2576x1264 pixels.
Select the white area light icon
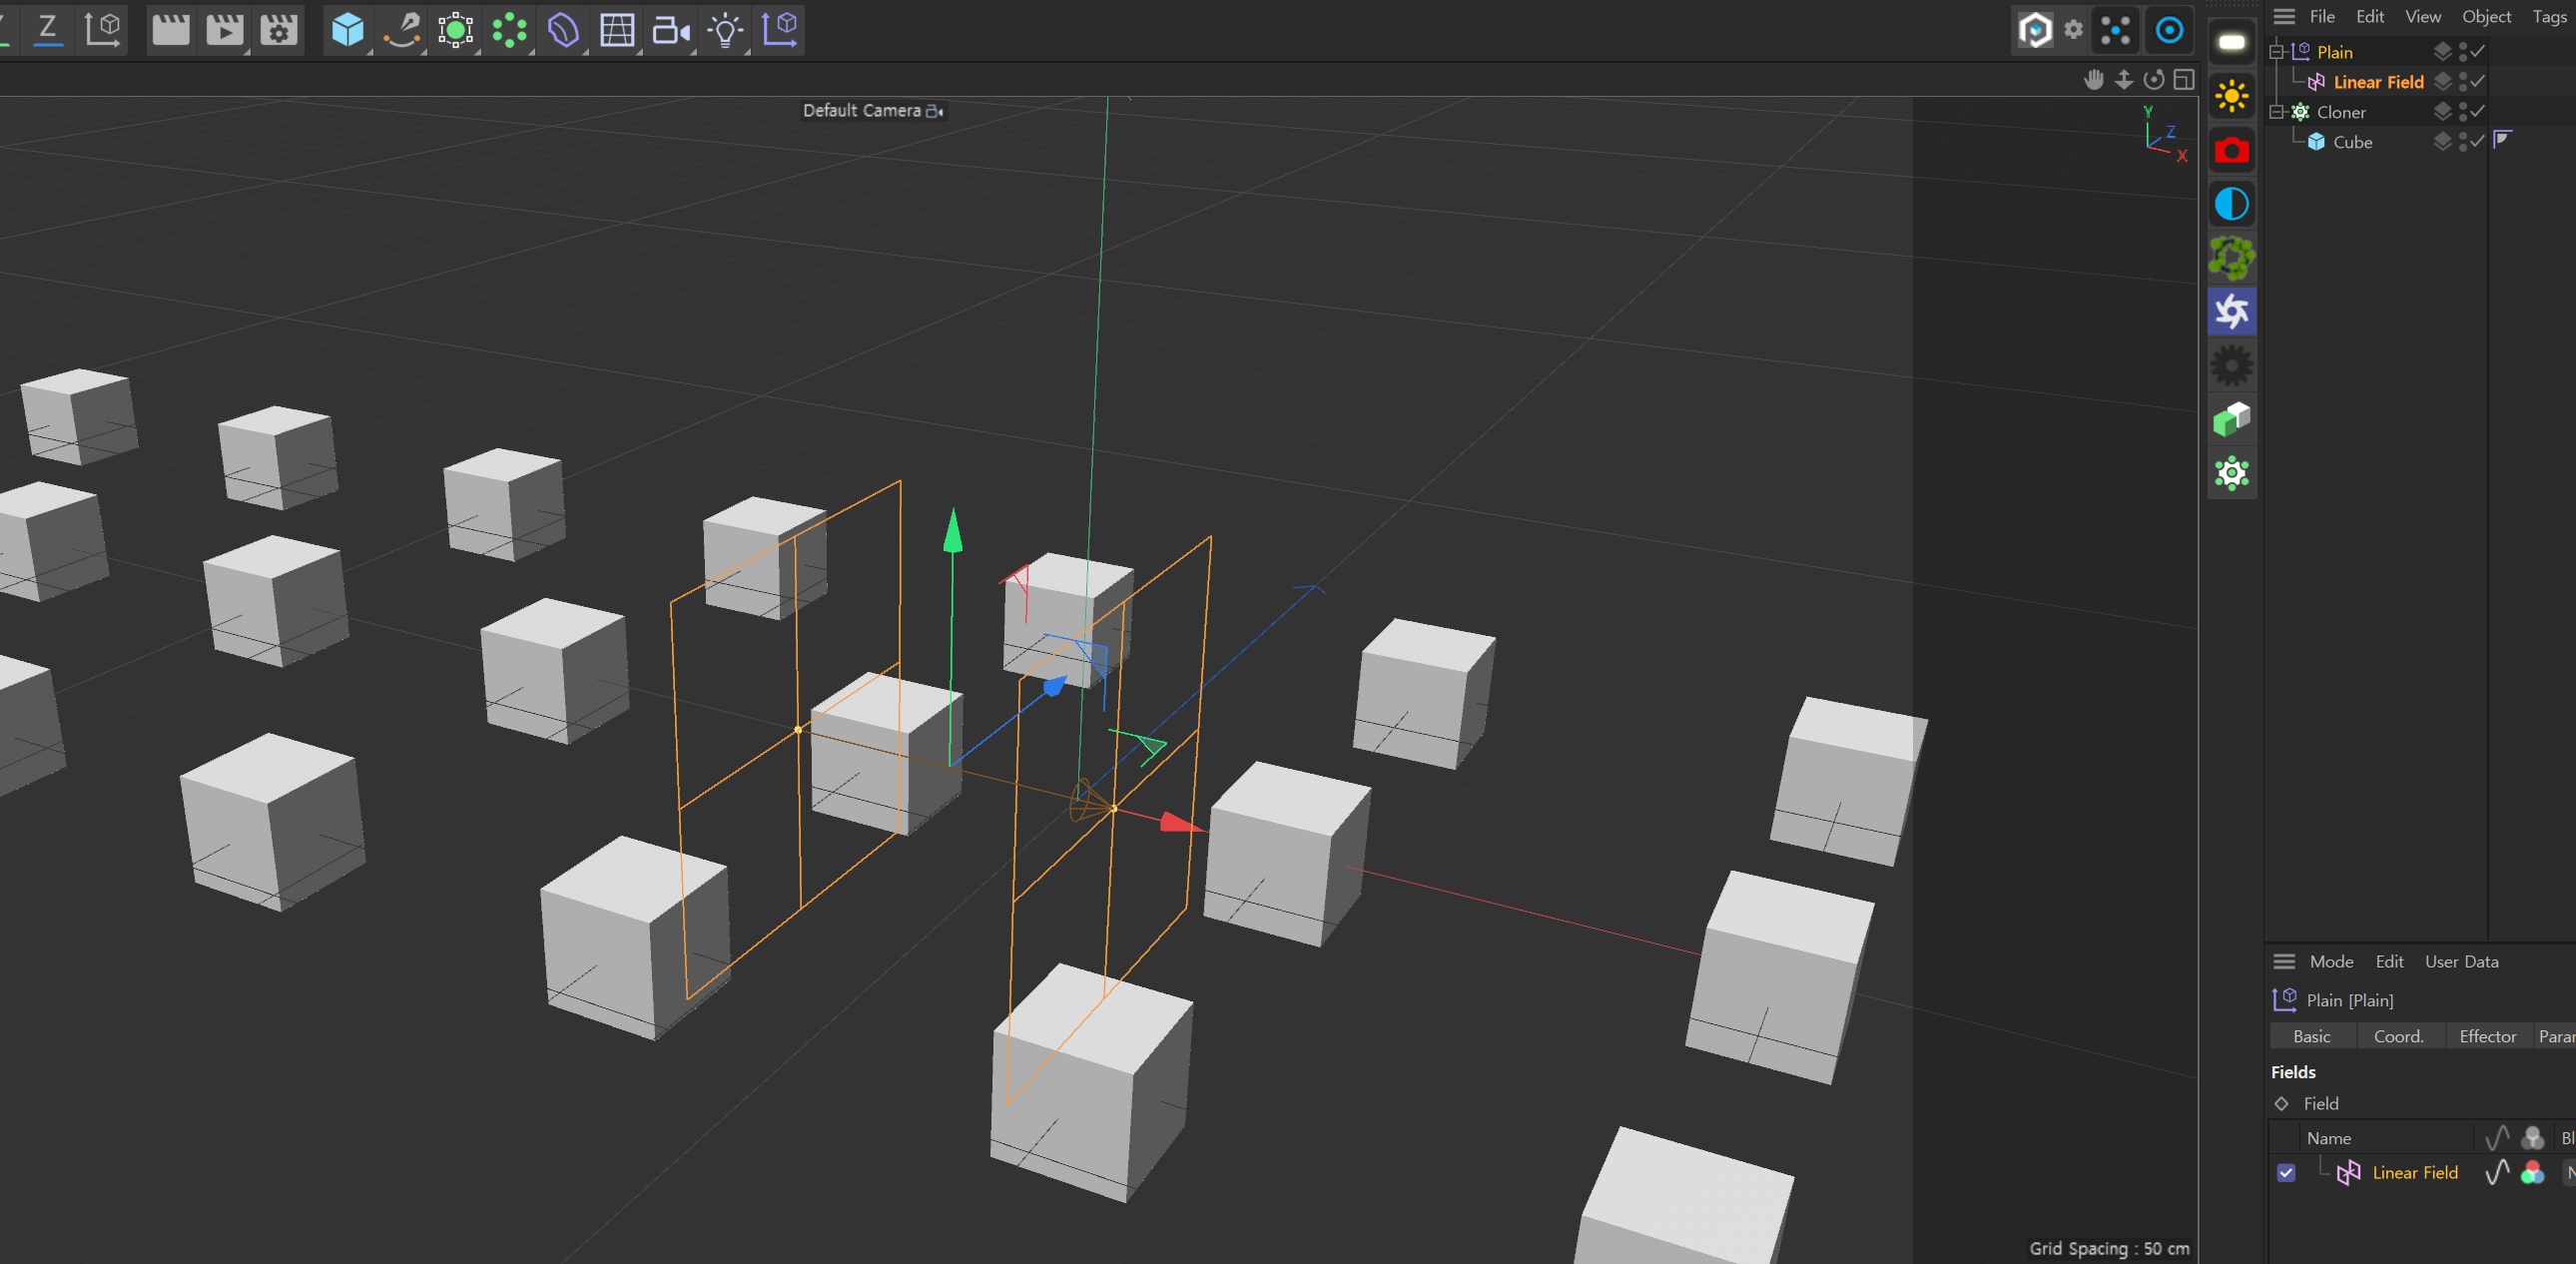[x=2232, y=42]
